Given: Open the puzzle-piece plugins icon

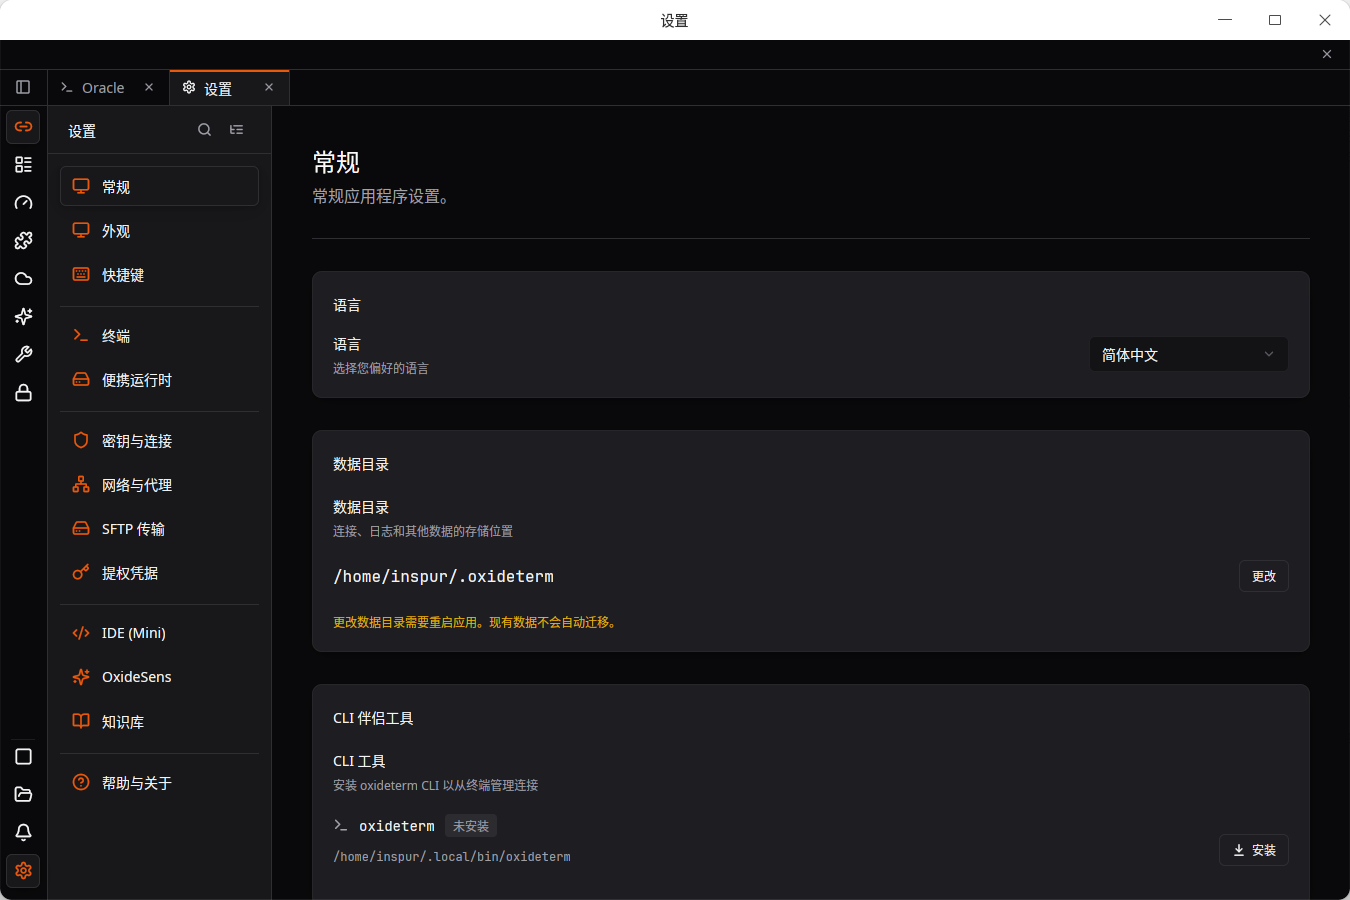Looking at the screenshot, I should (x=23, y=240).
